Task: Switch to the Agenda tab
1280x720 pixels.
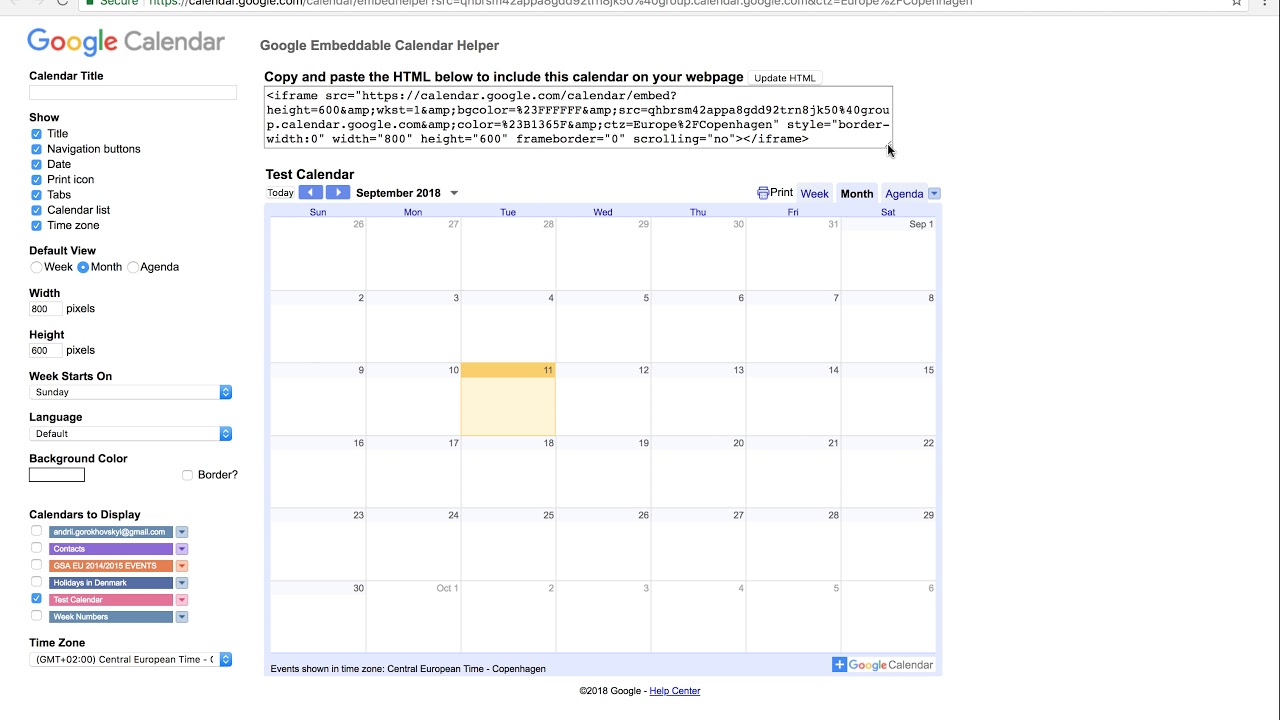Action: pos(904,194)
